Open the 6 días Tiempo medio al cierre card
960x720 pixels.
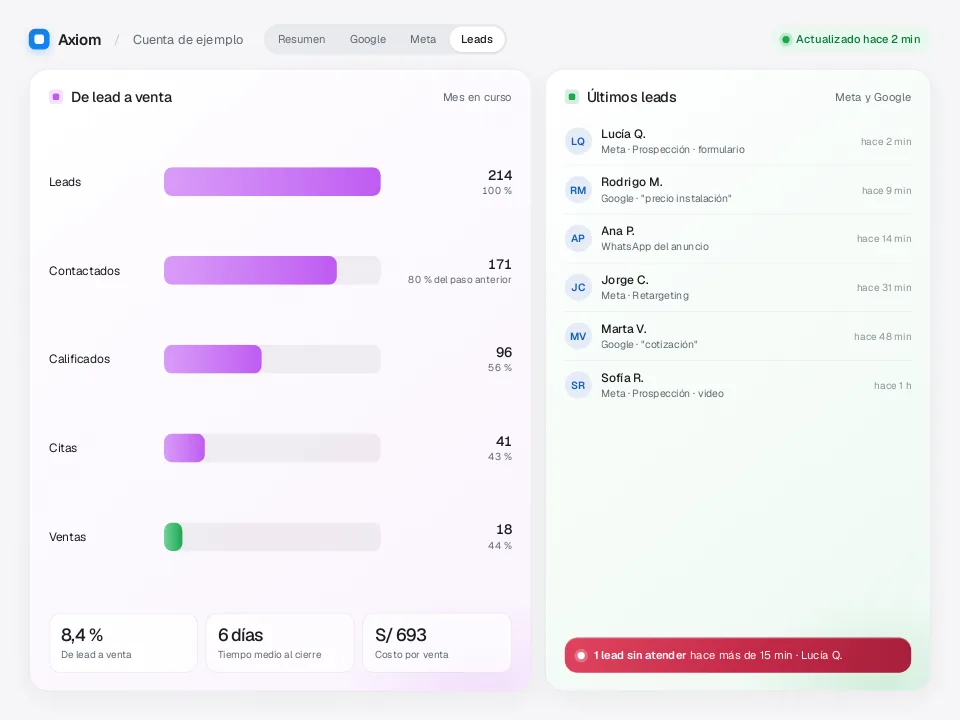tap(280, 643)
